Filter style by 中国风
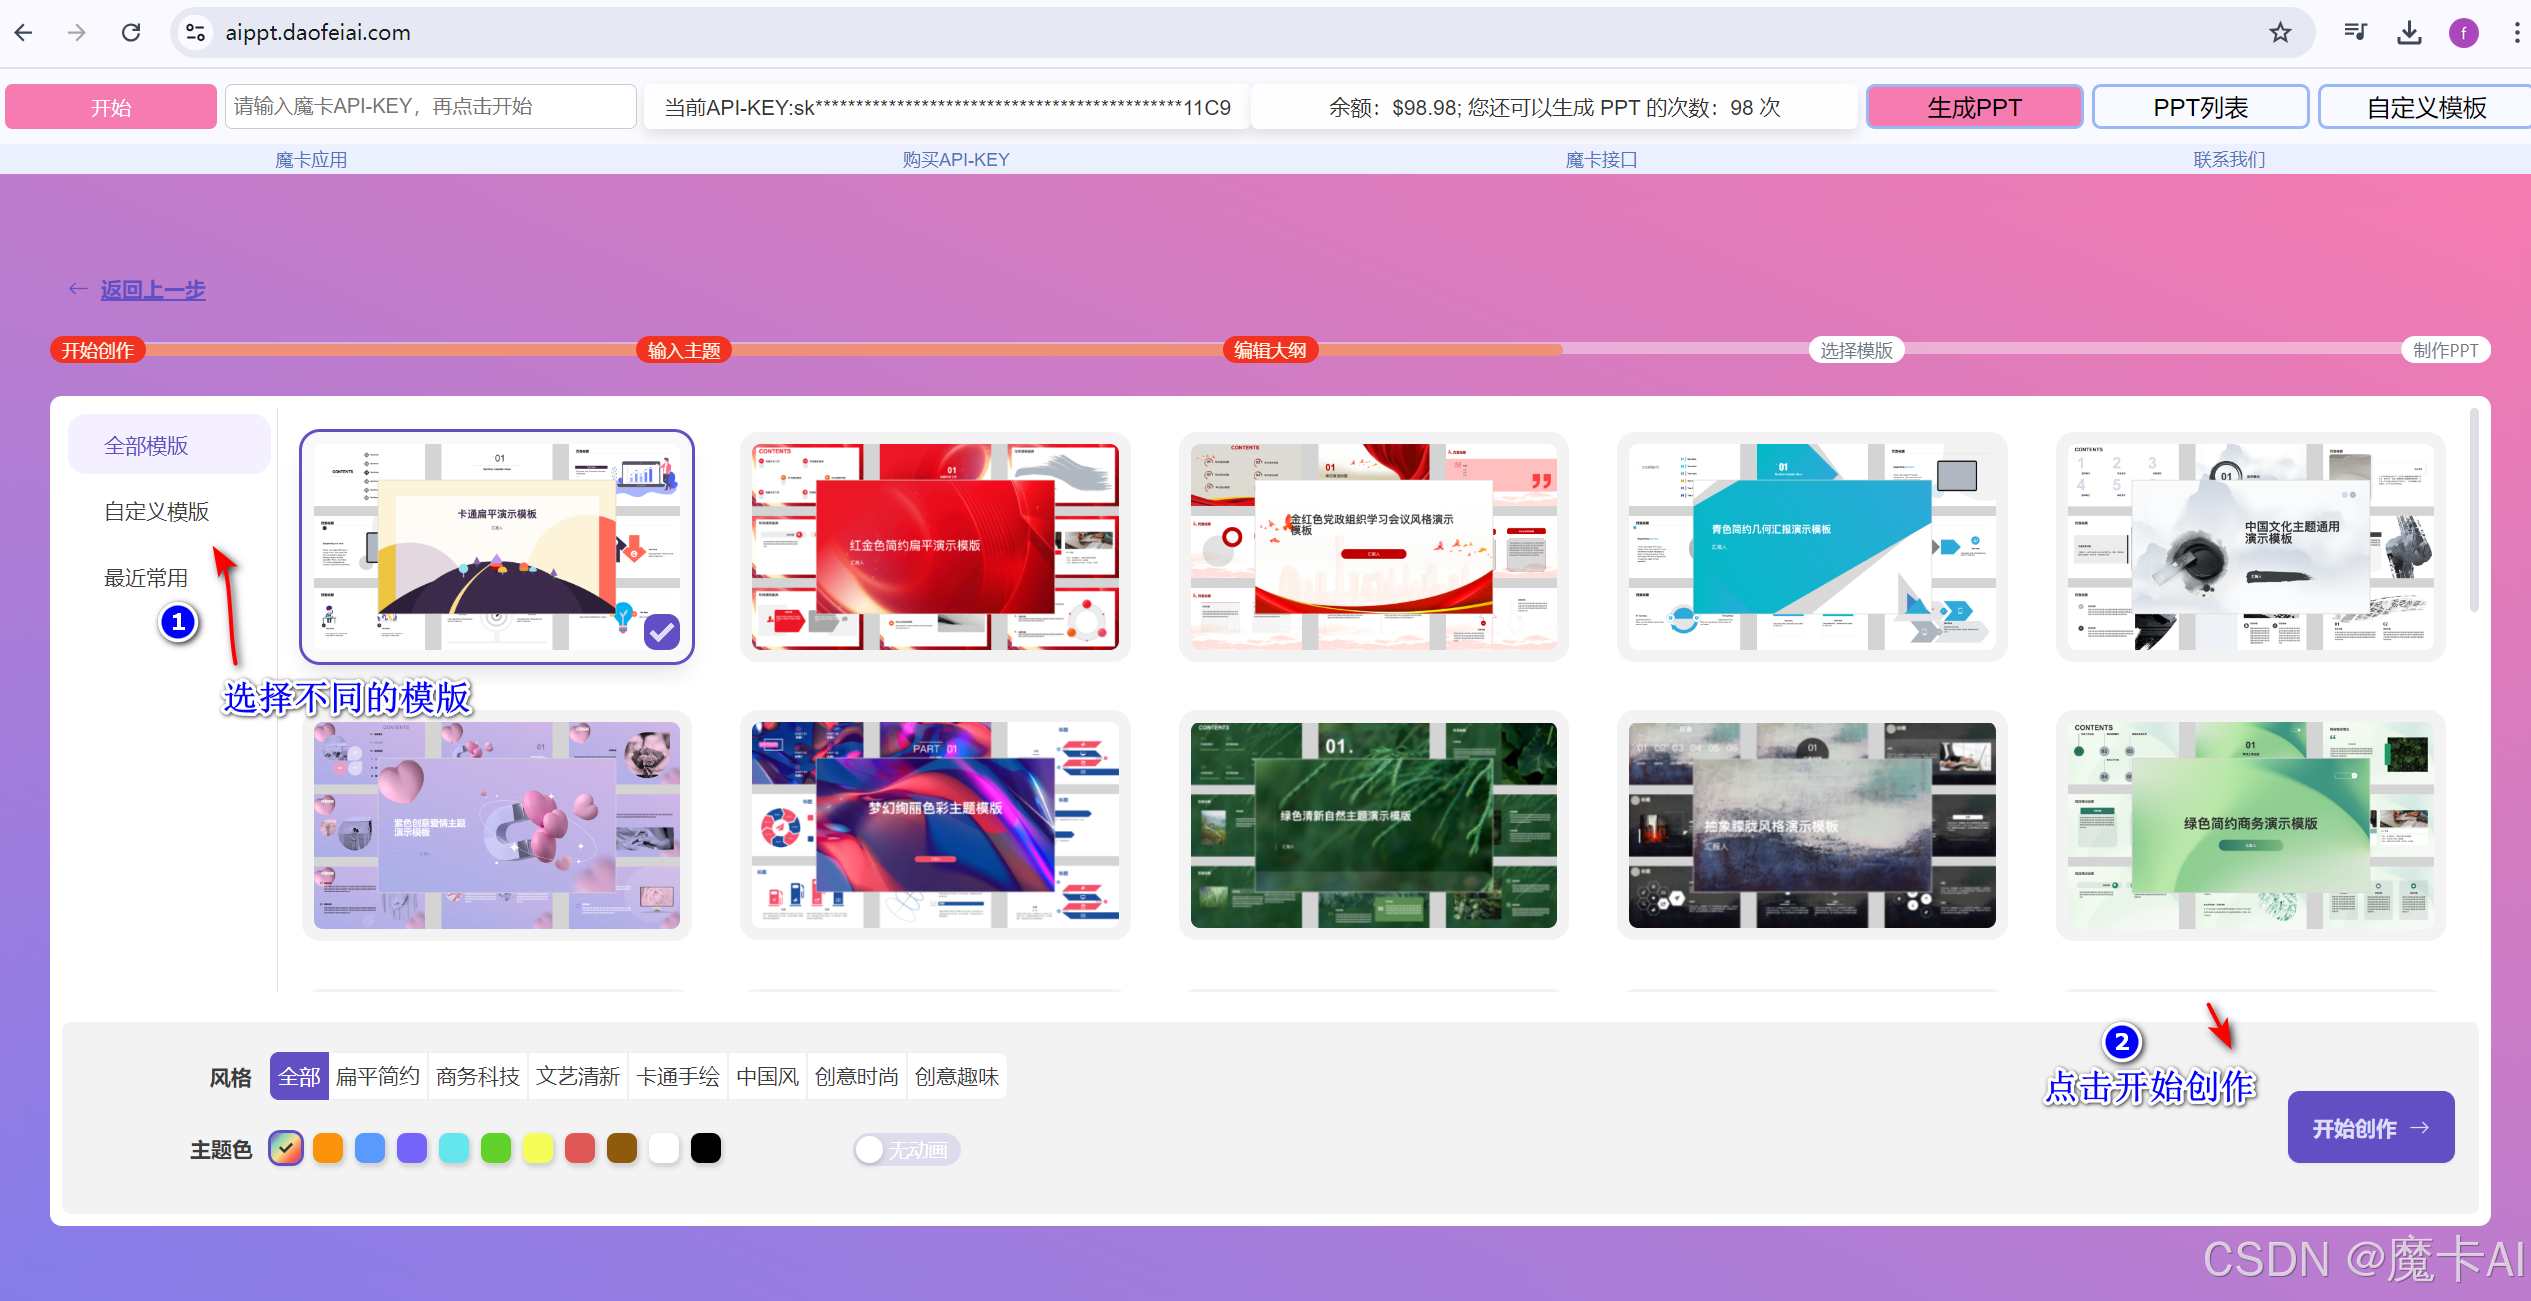Screen dimensions: 2531x1301 coord(767,1077)
